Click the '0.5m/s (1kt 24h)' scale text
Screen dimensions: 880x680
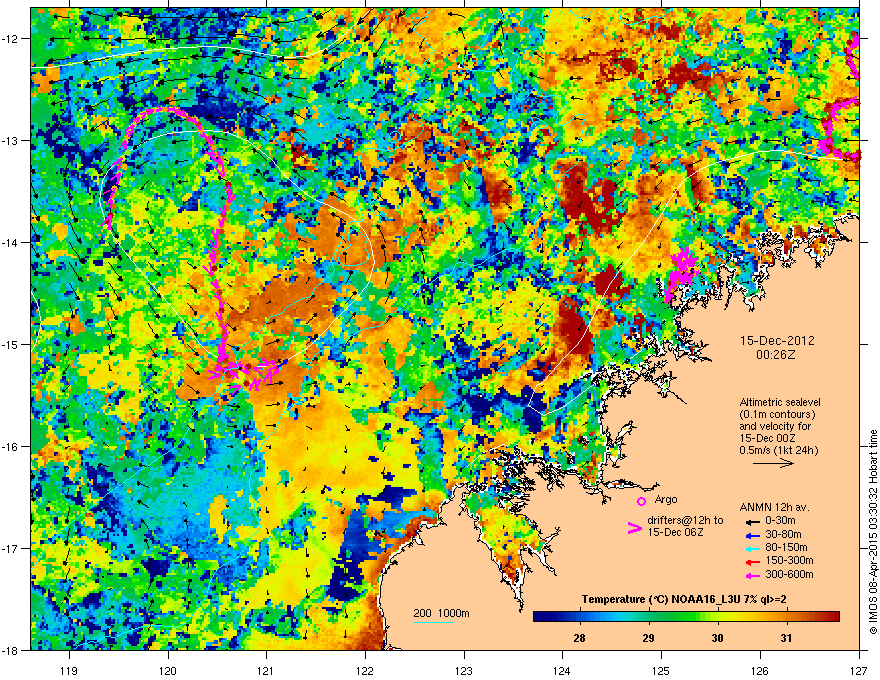coord(778,450)
